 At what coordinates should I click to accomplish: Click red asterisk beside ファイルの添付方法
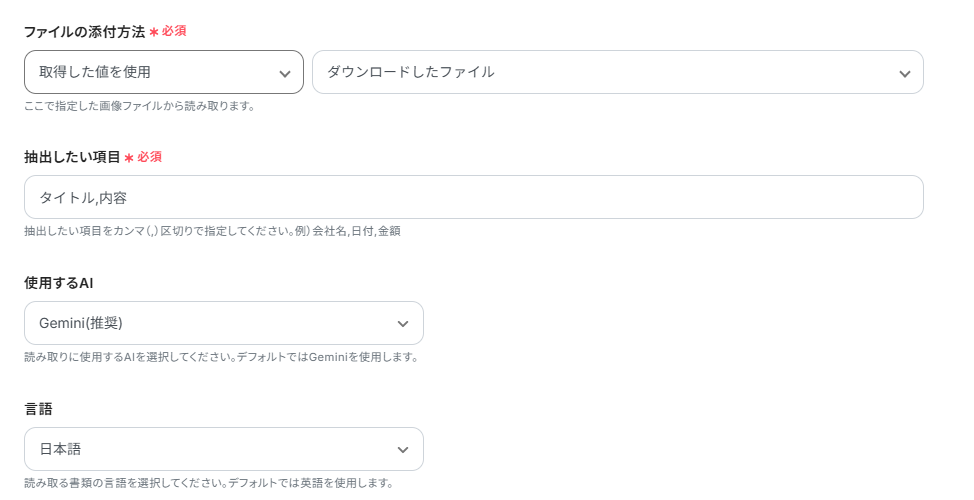point(154,32)
